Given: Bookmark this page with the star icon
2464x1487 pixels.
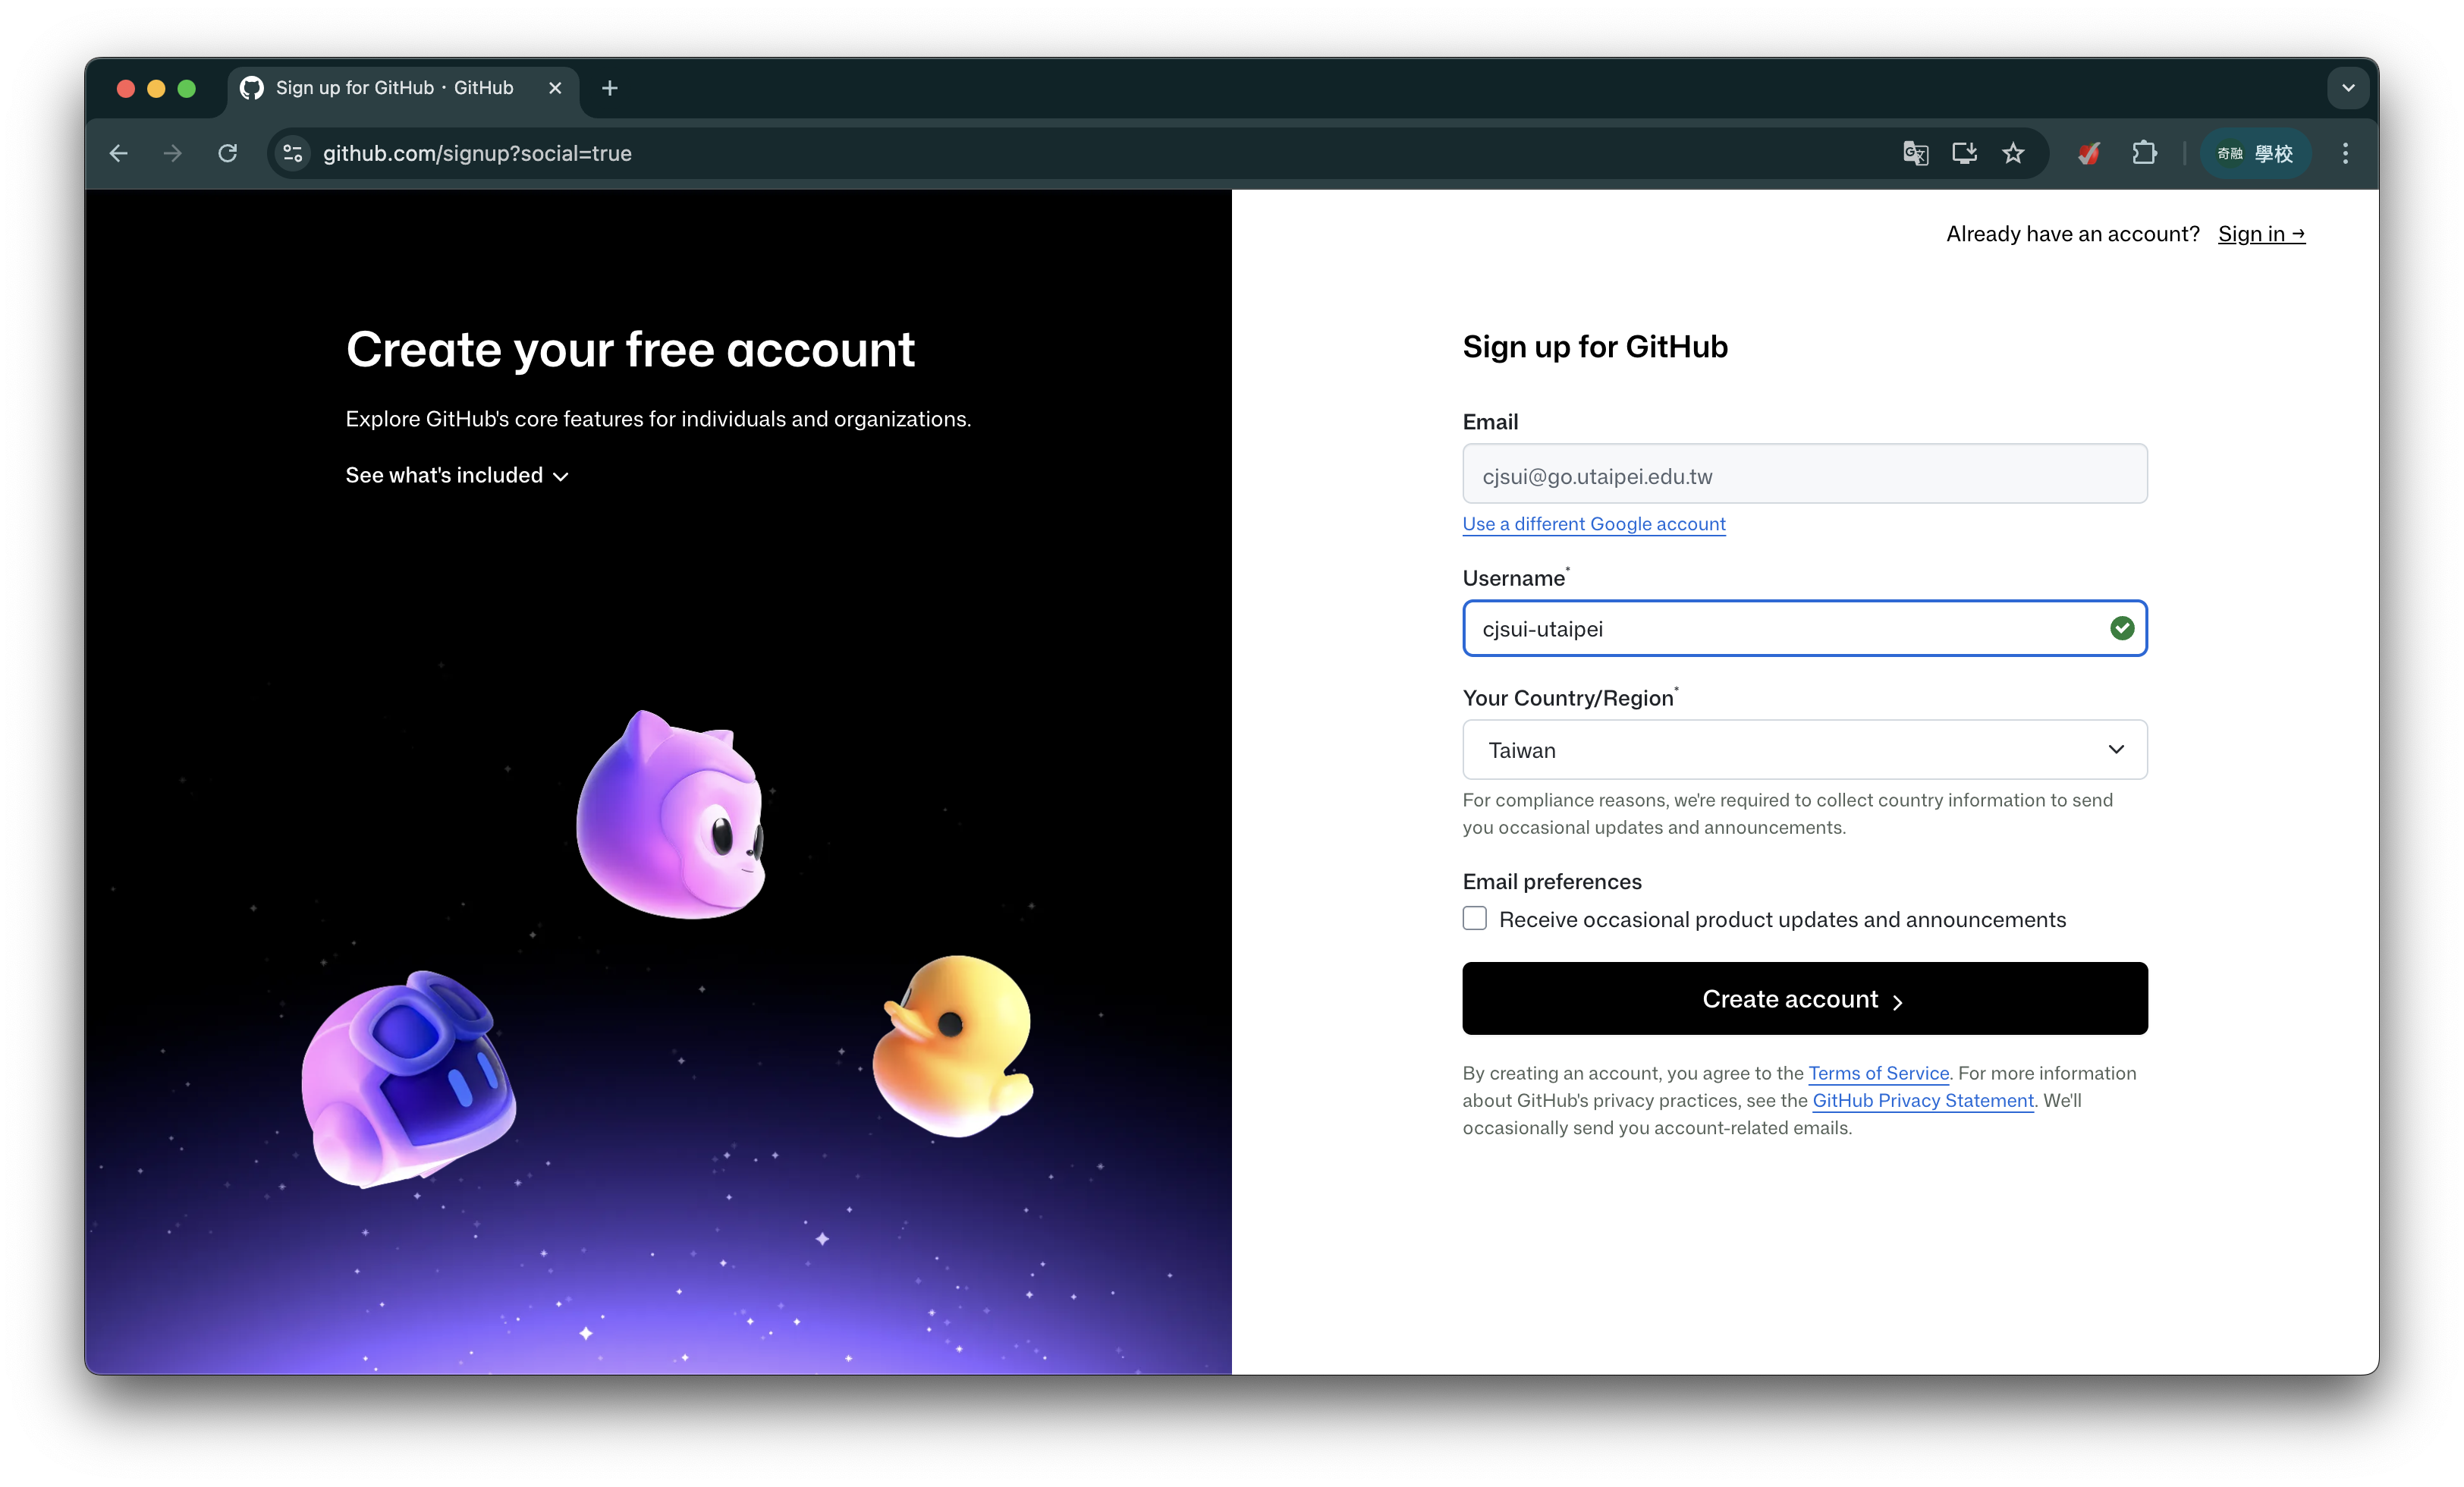Looking at the screenshot, I should (2013, 153).
